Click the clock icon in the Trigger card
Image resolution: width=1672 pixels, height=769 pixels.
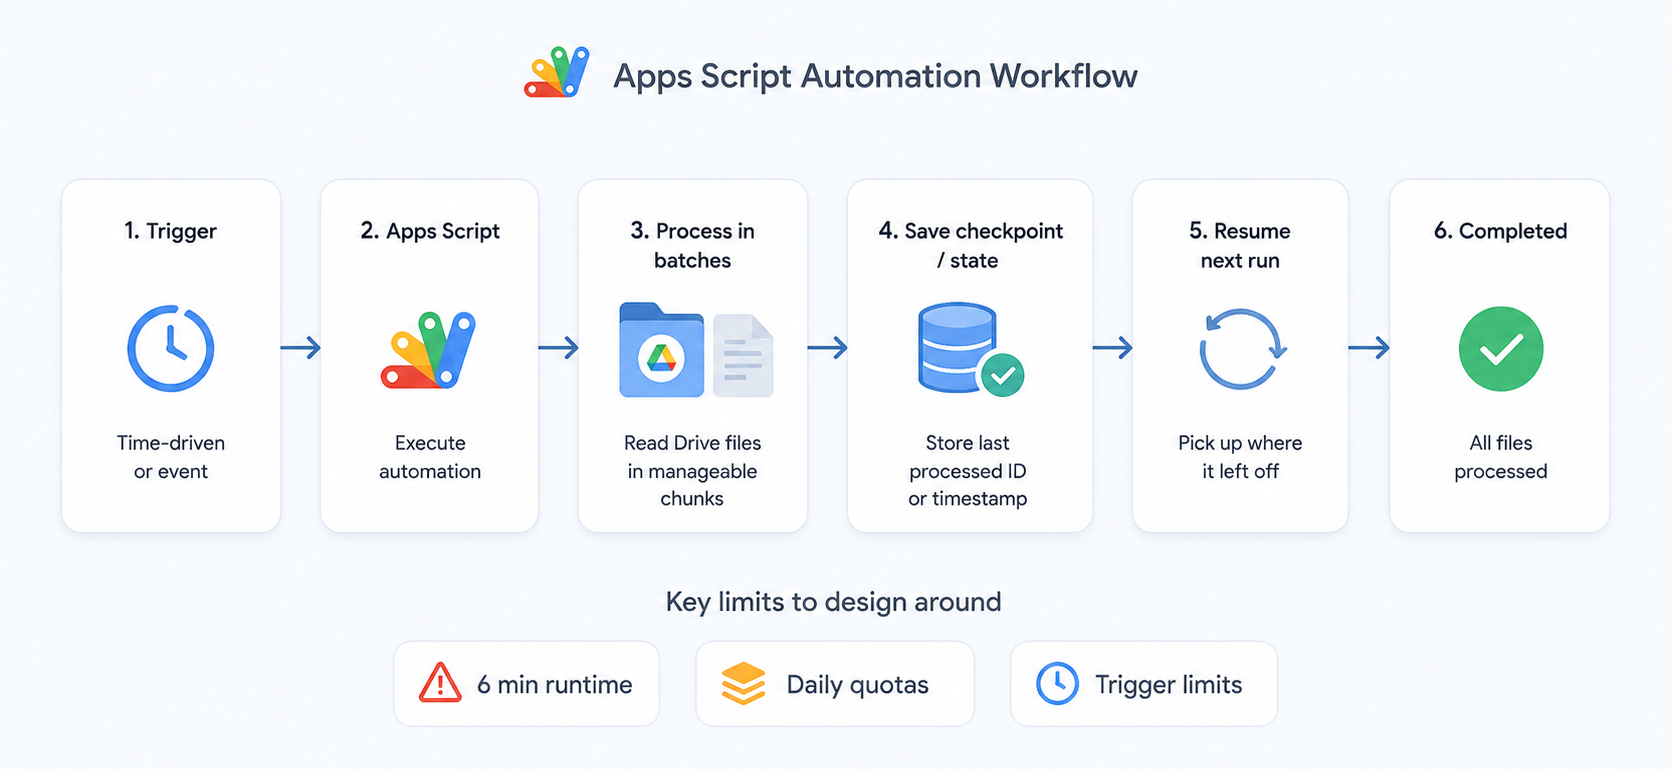[171, 349]
